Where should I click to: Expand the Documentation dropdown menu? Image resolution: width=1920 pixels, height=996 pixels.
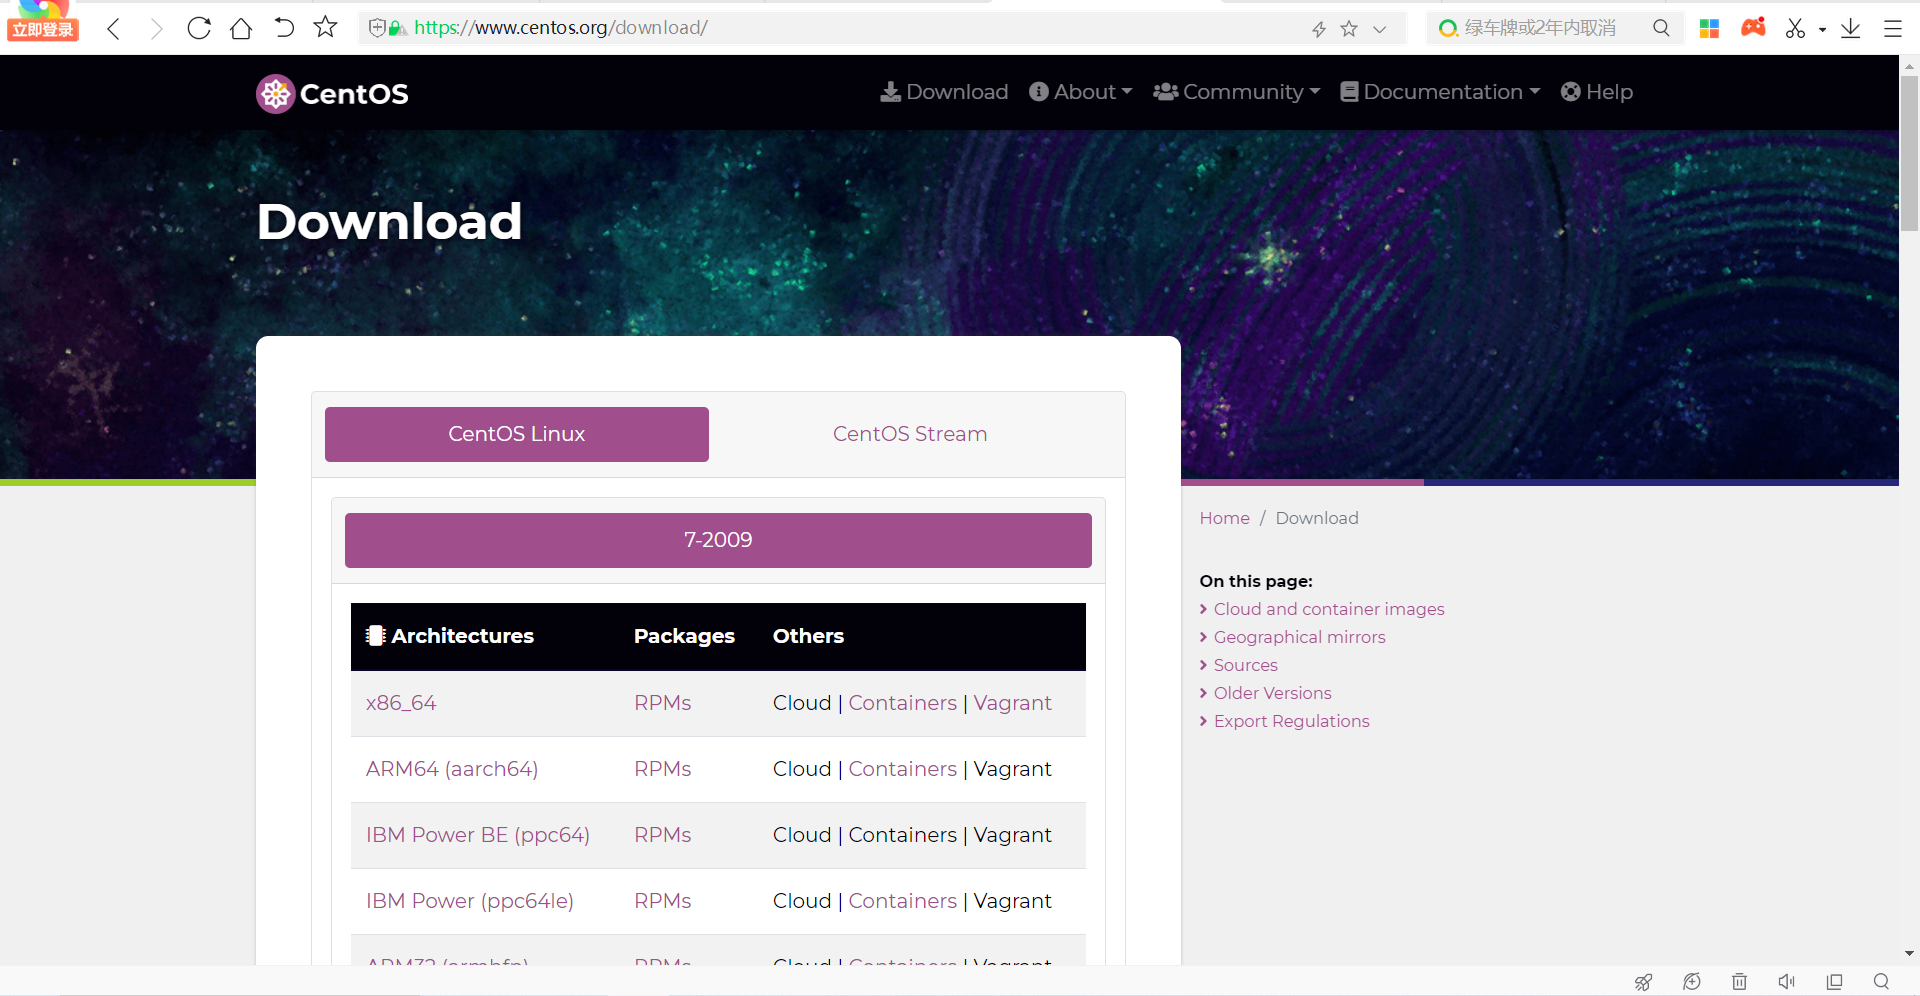point(1440,92)
